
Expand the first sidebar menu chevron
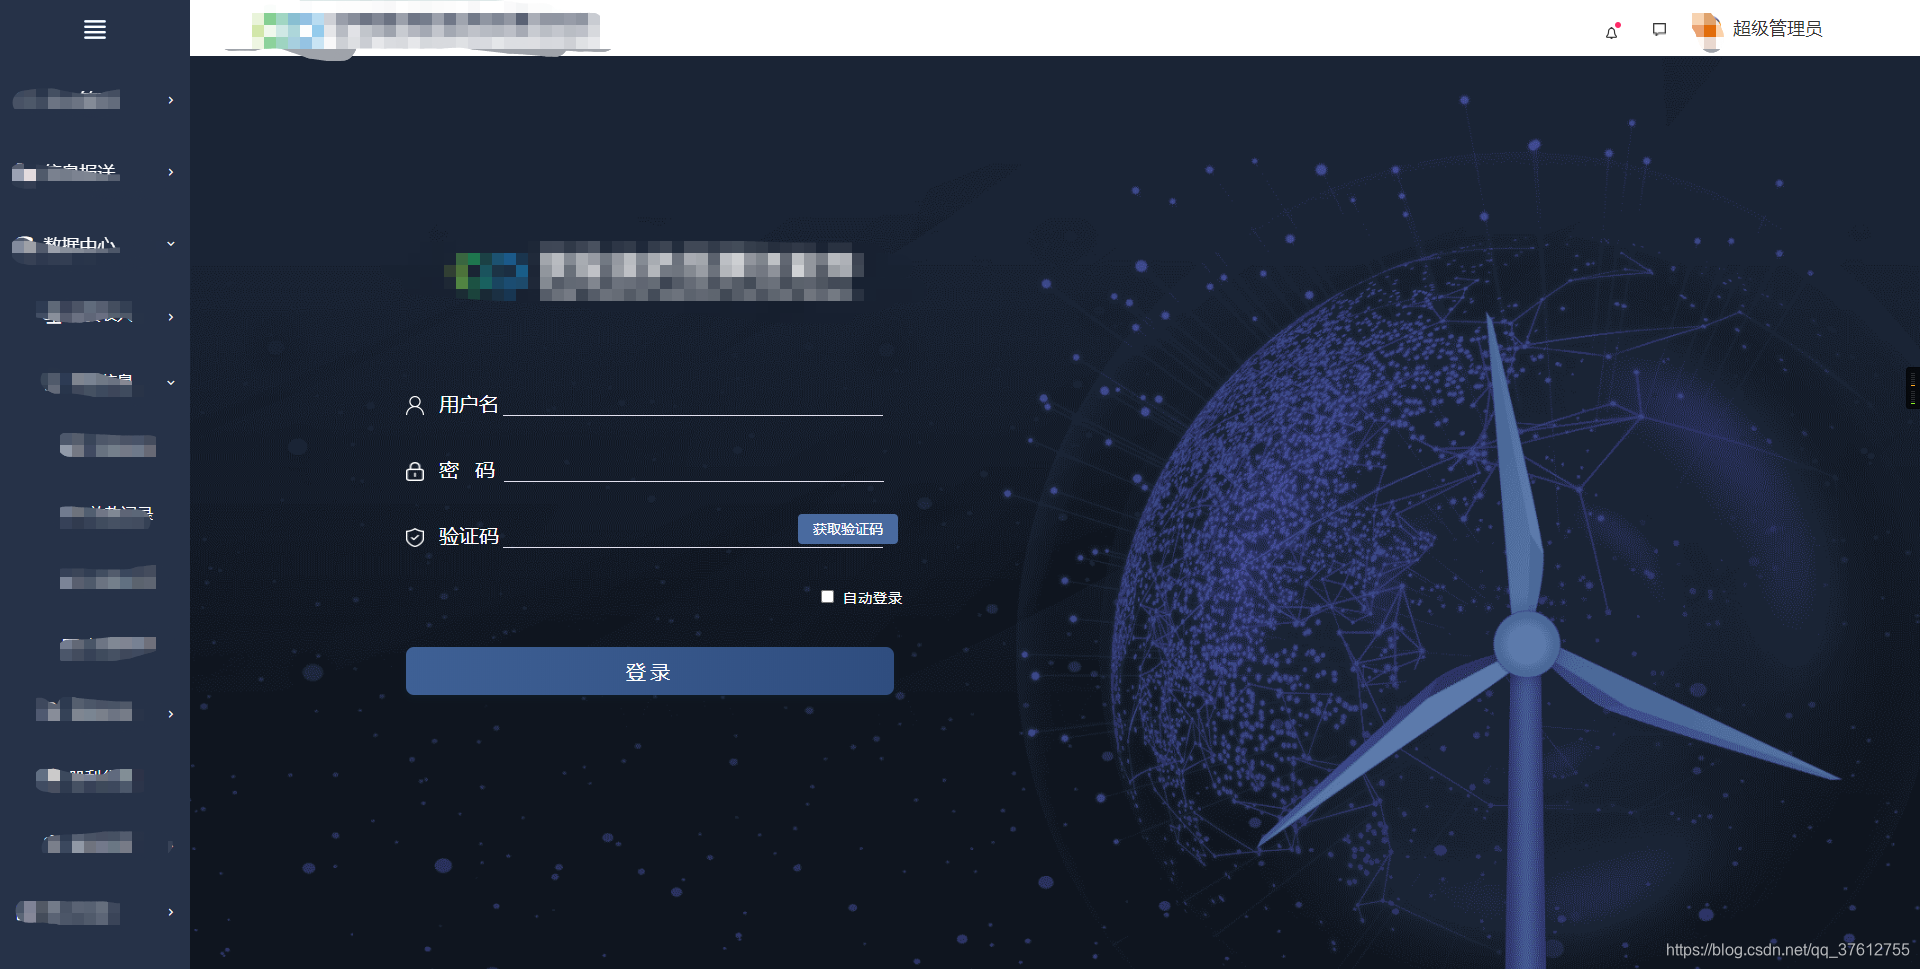171,100
